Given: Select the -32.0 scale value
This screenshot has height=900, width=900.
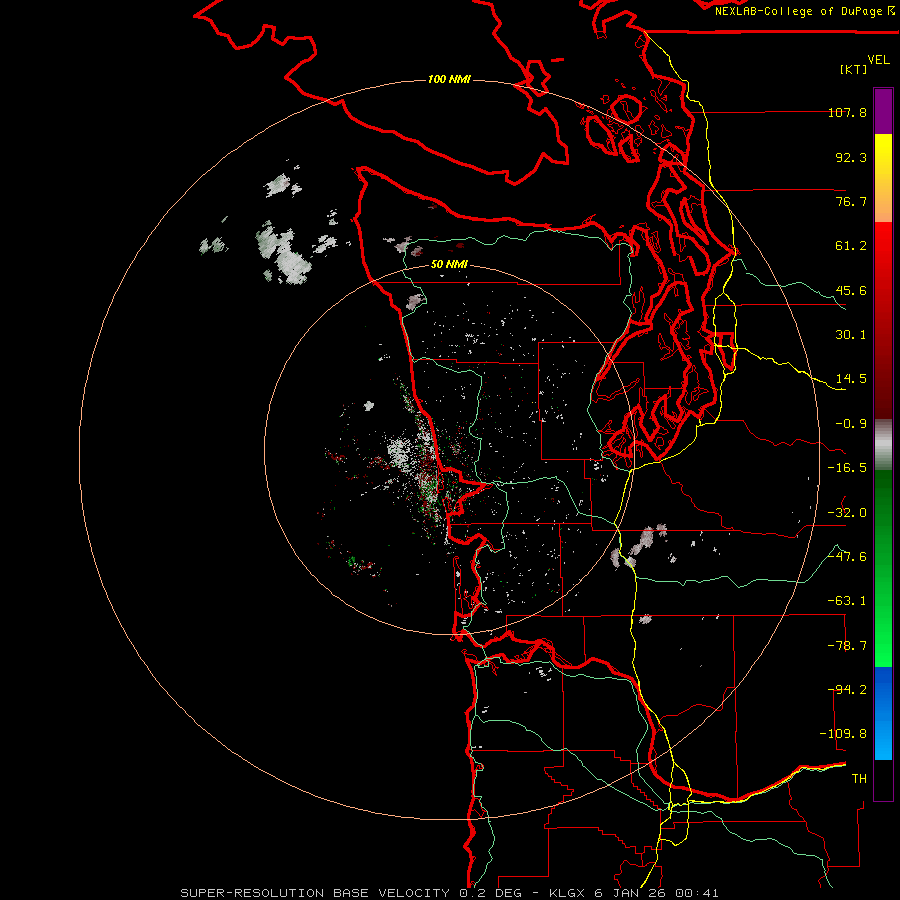Looking at the screenshot, I should click(x=847, y=513).
